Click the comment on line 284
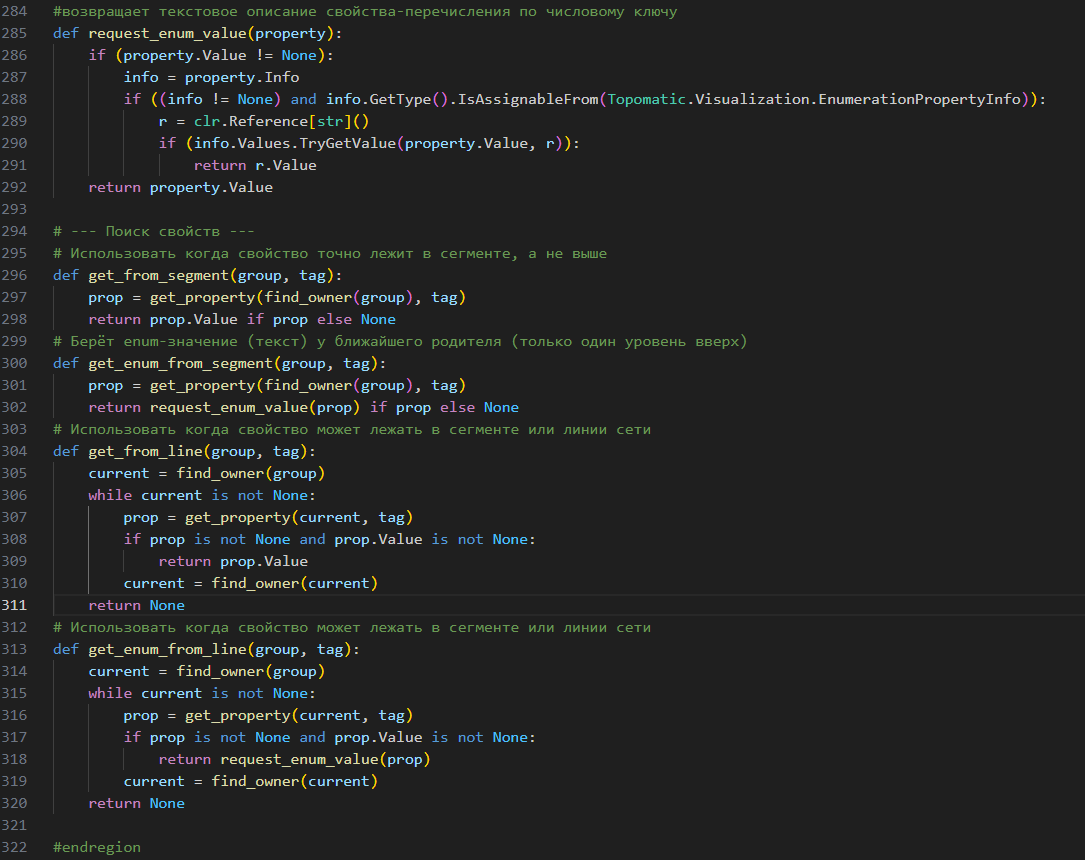Viewport: 1085px width, 860px height. coord(365,11)
